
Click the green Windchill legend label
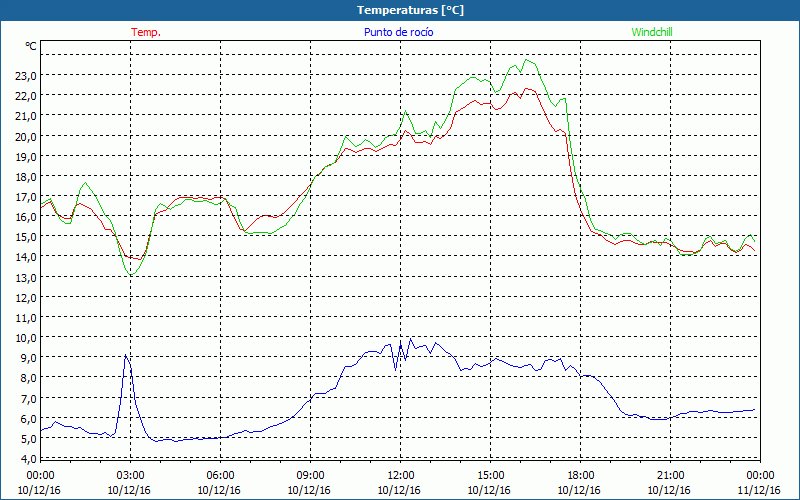click(x=652, y=32)
